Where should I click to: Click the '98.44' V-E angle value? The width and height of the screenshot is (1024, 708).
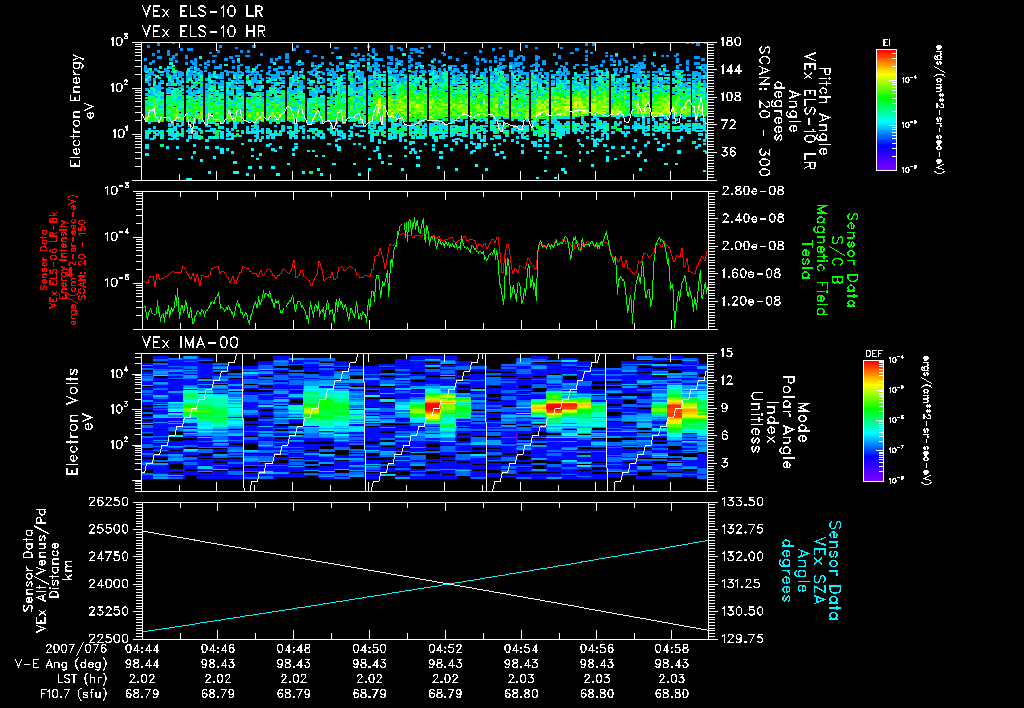pos(142,664)
